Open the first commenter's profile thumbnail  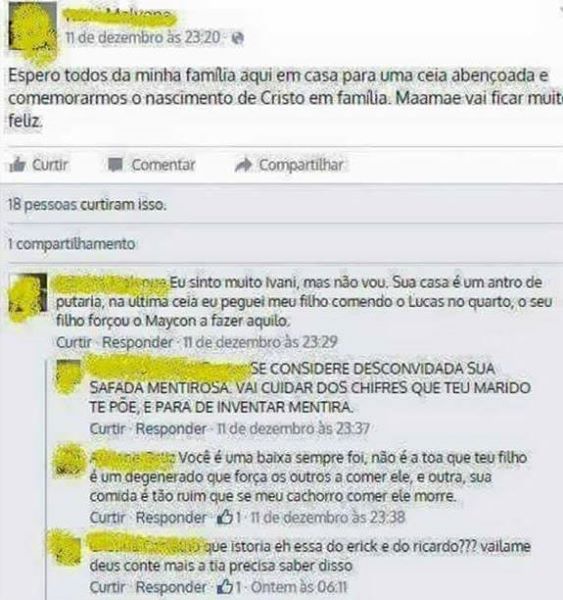[x=28, y=293]
